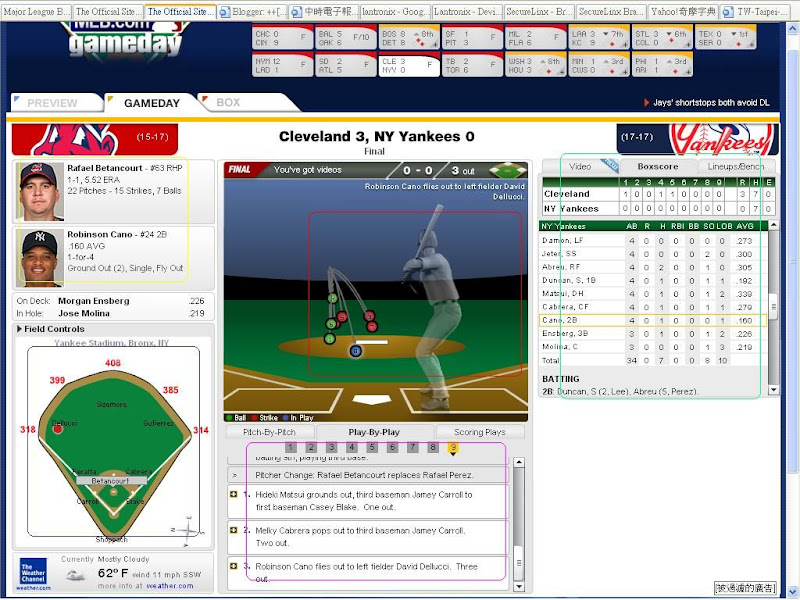Click the compass rose on field map
This screenshot has width=800, height=600.
188,529
